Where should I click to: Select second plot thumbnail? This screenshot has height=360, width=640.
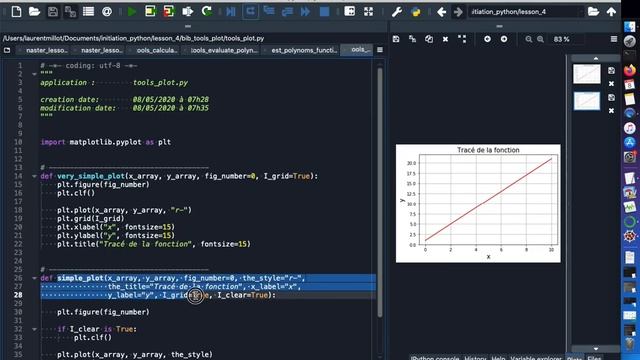(587, 101)
